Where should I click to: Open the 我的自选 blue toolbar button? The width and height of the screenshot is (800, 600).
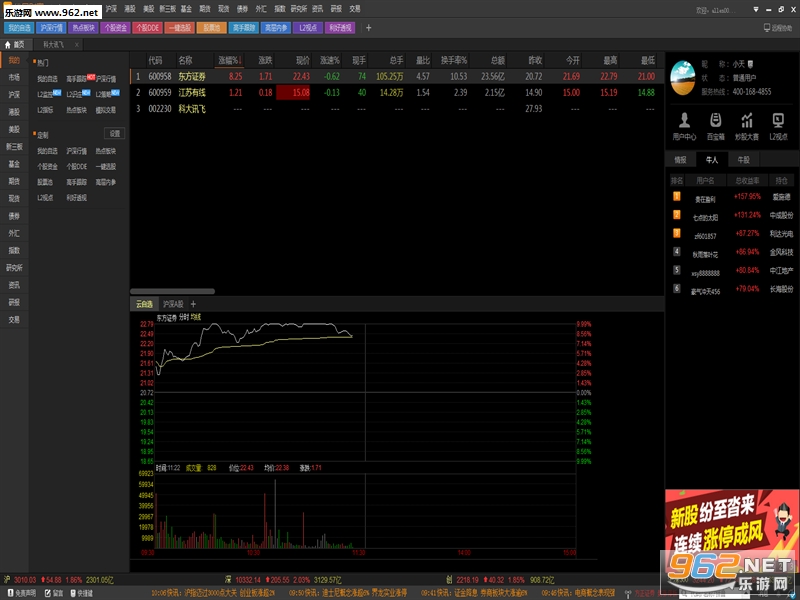[19, 28]
